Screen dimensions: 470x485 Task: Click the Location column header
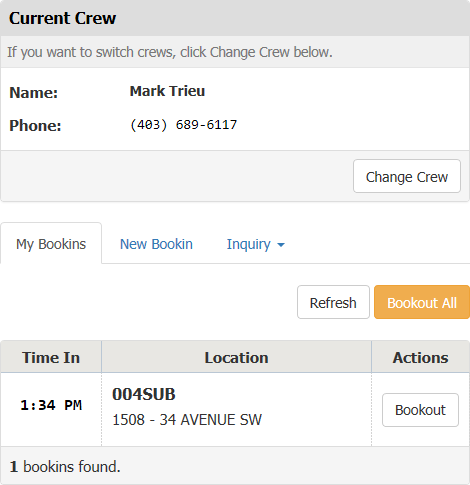(x=236, y=357)
